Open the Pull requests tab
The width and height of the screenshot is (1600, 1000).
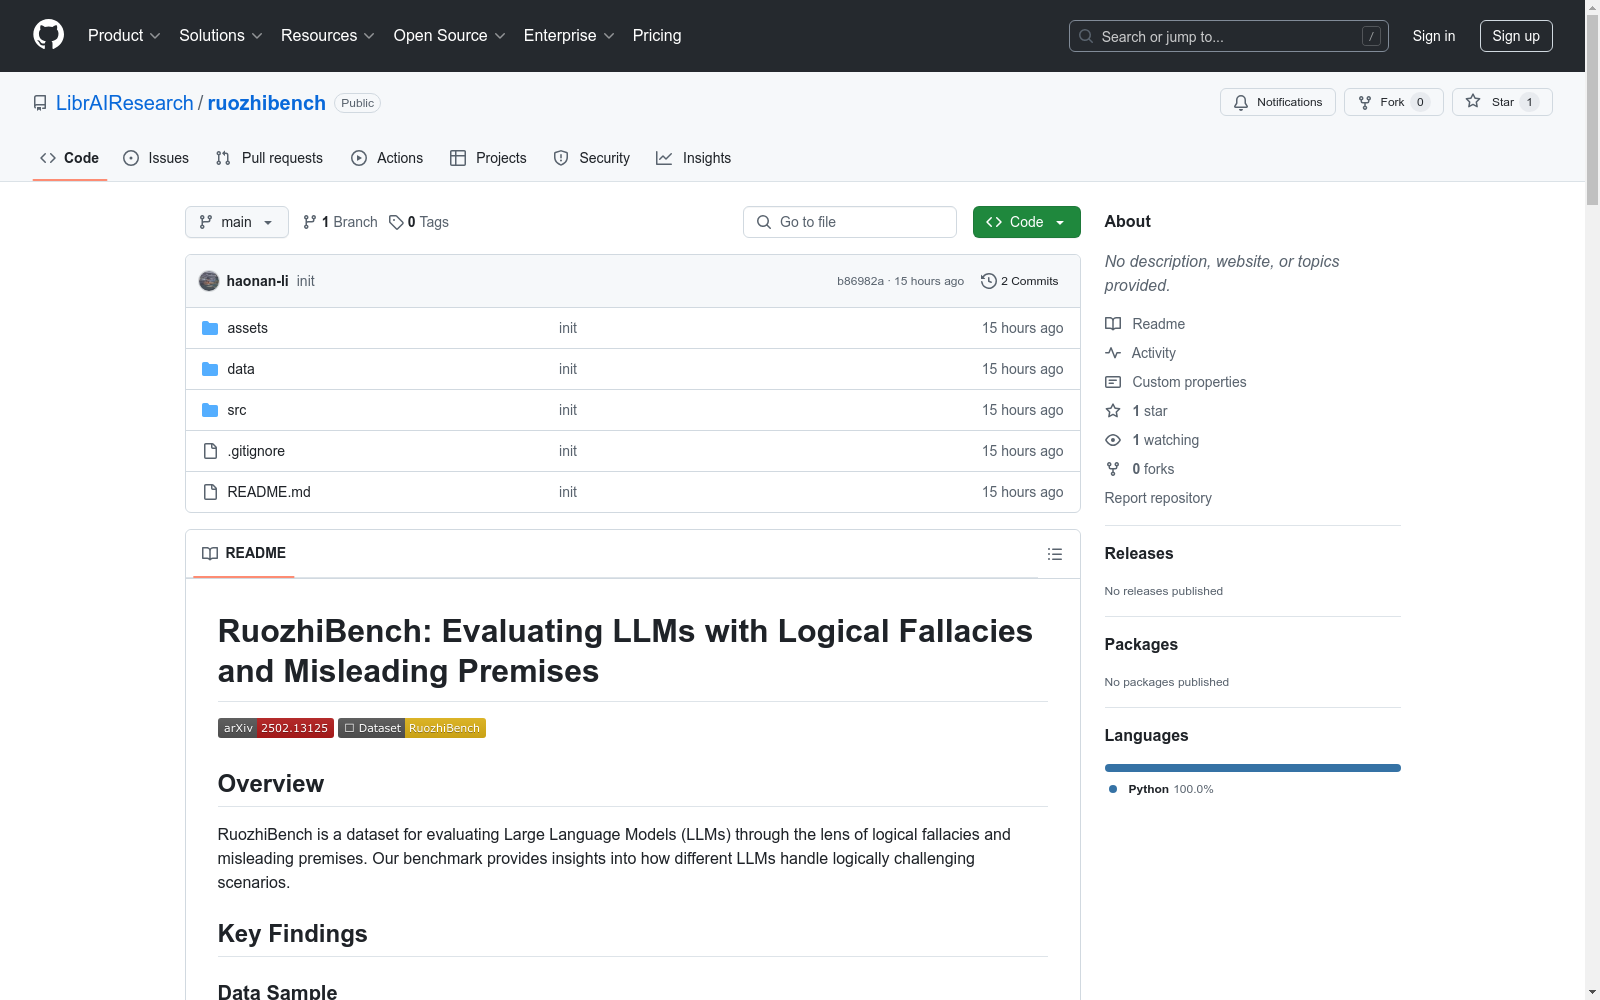[269, 158]
